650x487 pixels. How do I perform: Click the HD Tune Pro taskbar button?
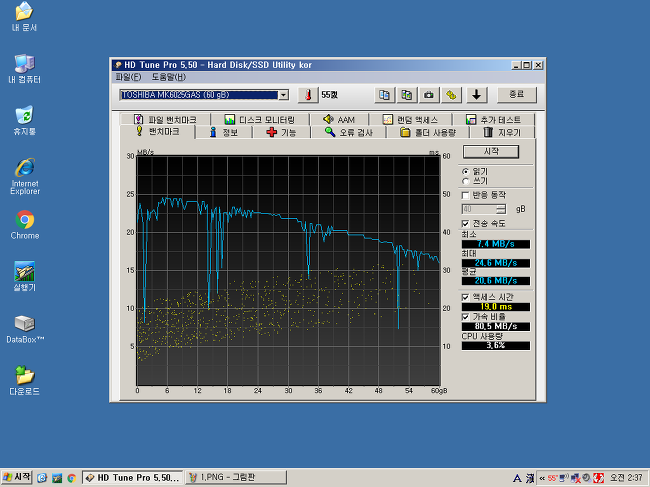133,478
